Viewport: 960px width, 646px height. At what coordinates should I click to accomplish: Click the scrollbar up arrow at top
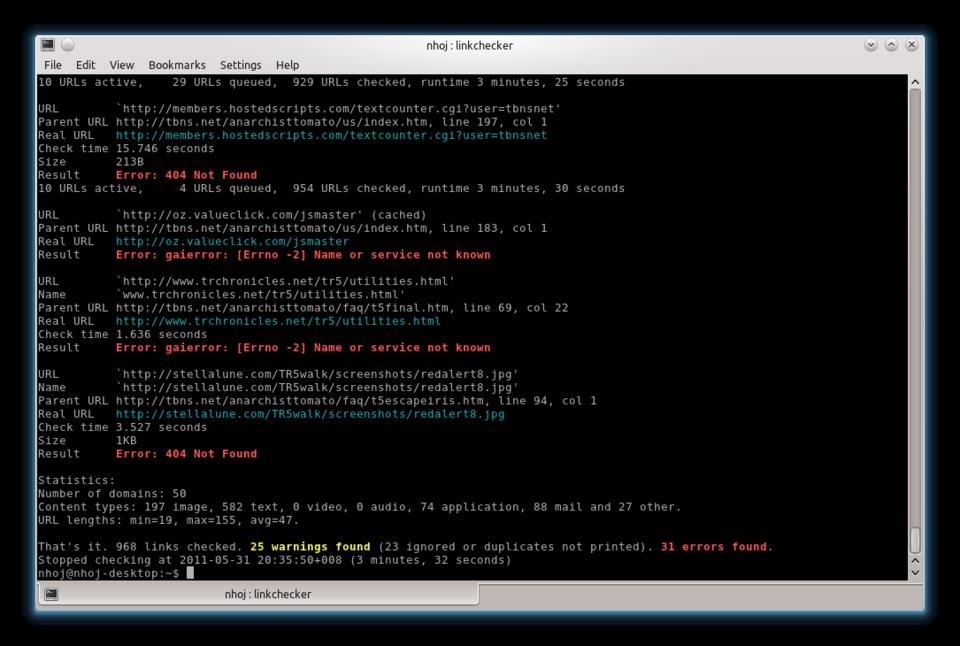915,82
